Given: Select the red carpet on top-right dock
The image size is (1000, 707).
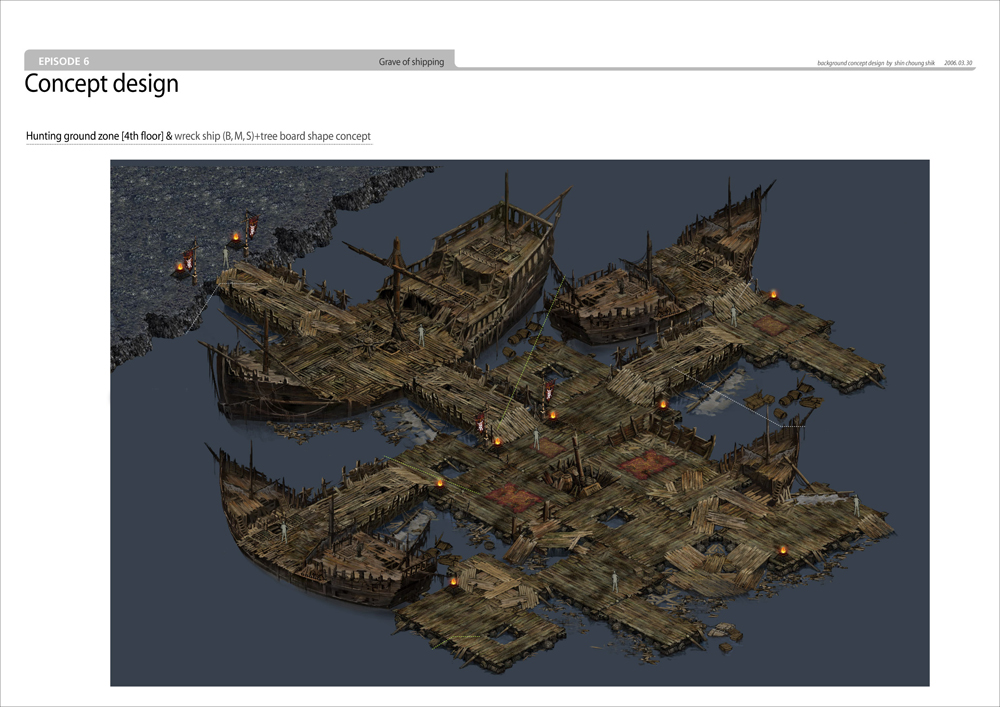Looking at the screenshot, I should tap(772, 325).
